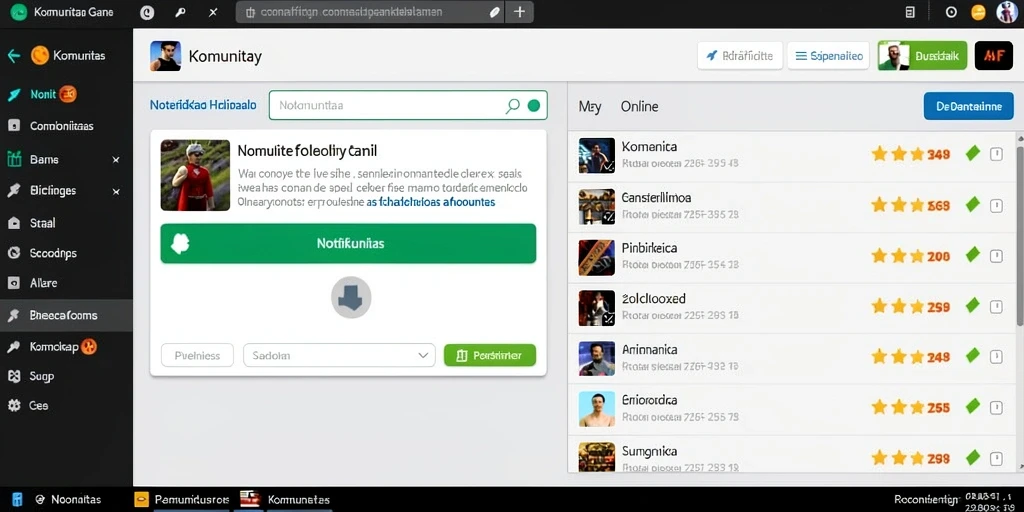Click the download arrow circle icon
The width and height of the screenshot is (1024, 512).
(x=351, y=298)
